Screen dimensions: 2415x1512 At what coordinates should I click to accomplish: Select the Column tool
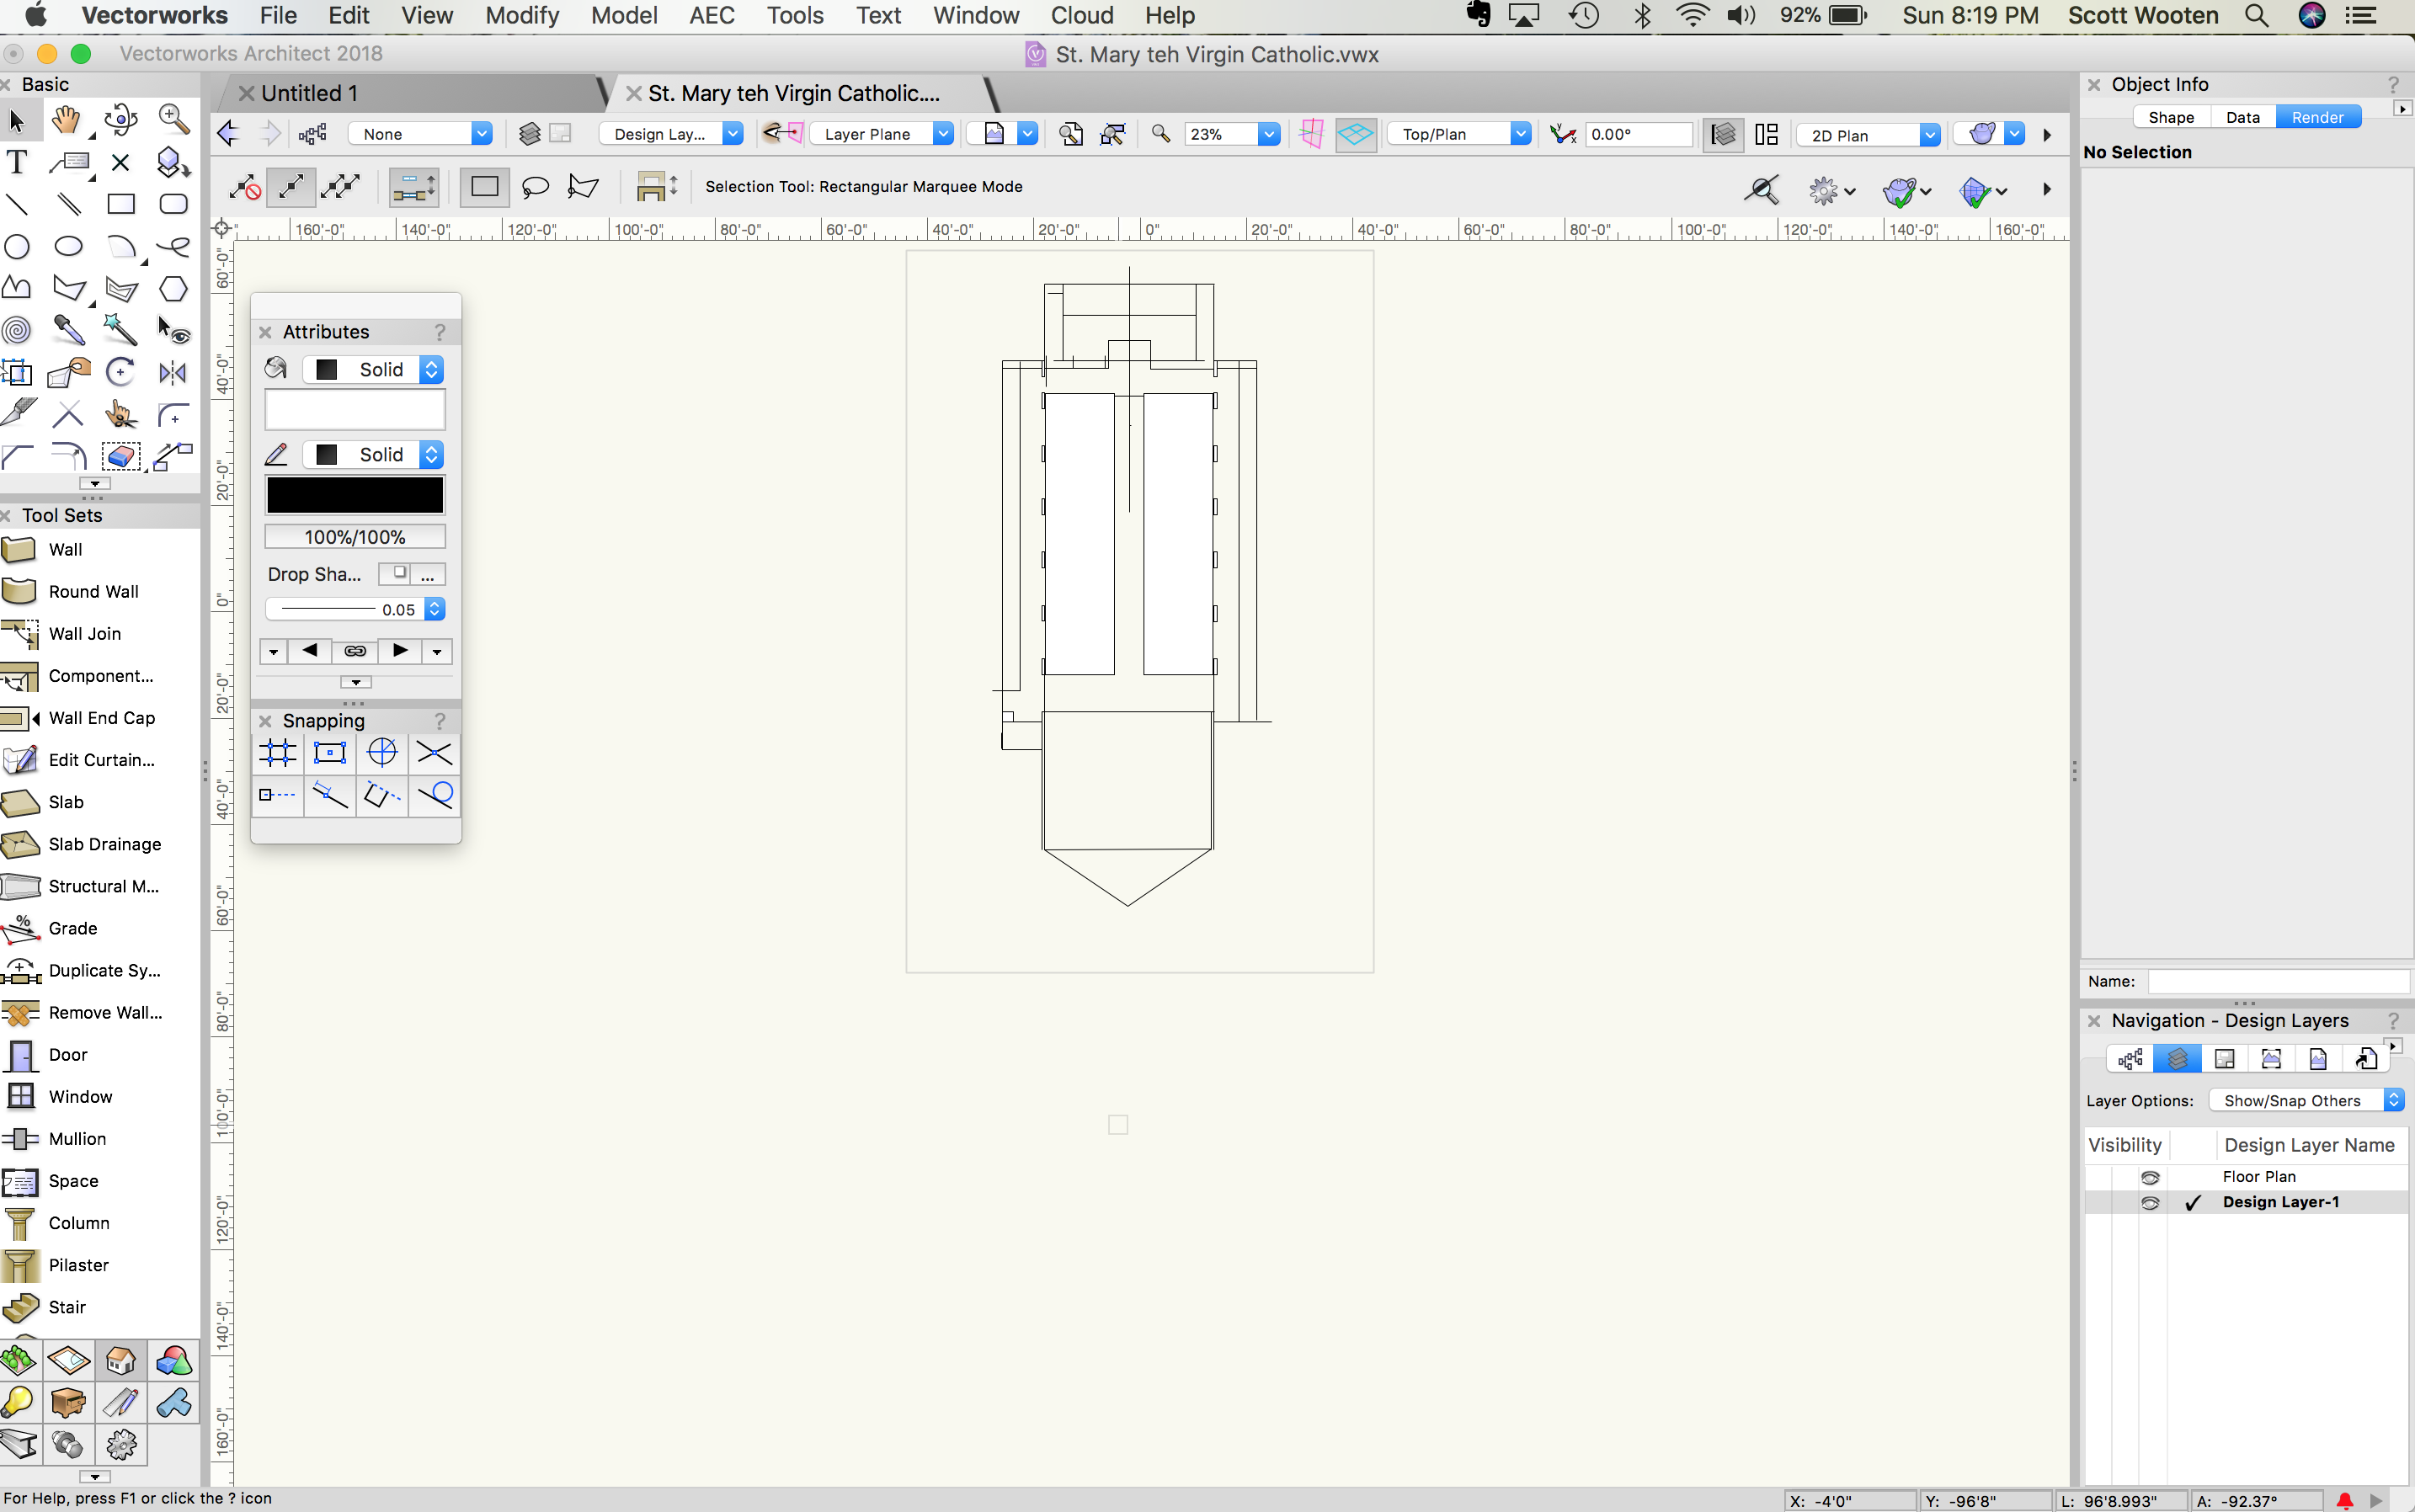tap(80, 1222)
